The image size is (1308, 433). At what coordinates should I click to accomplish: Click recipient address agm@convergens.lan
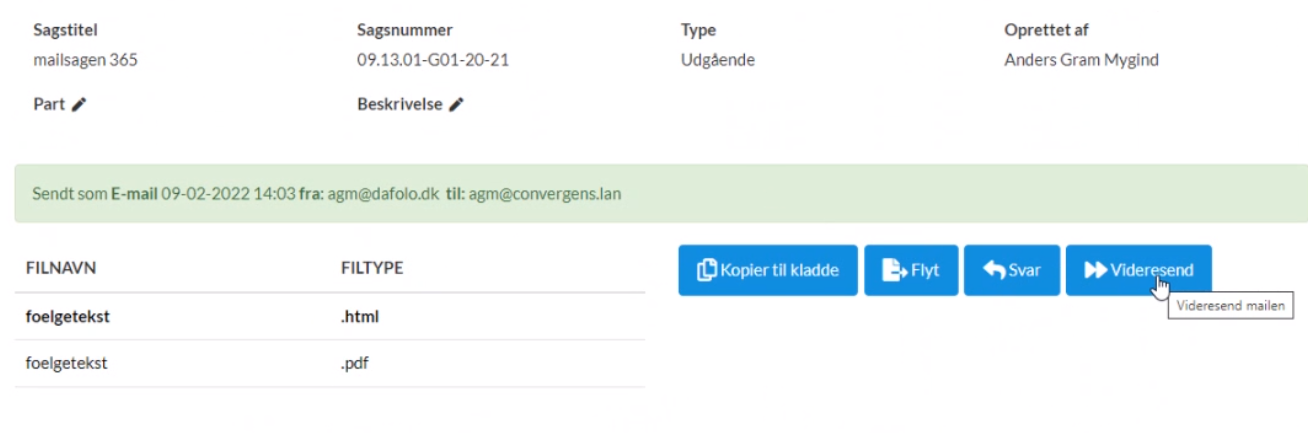[545, 193]
